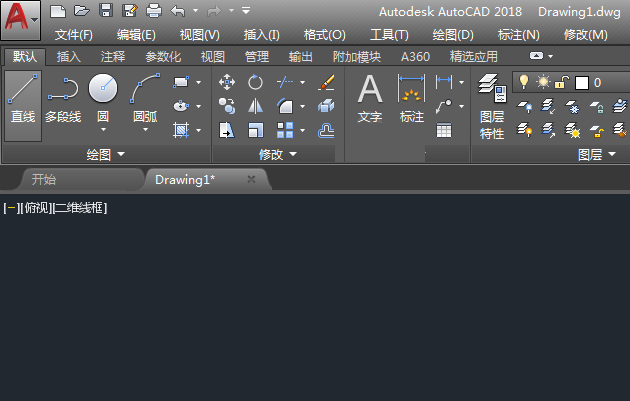Click the layer Freeze snowflake icon

(x=573, y=106)
